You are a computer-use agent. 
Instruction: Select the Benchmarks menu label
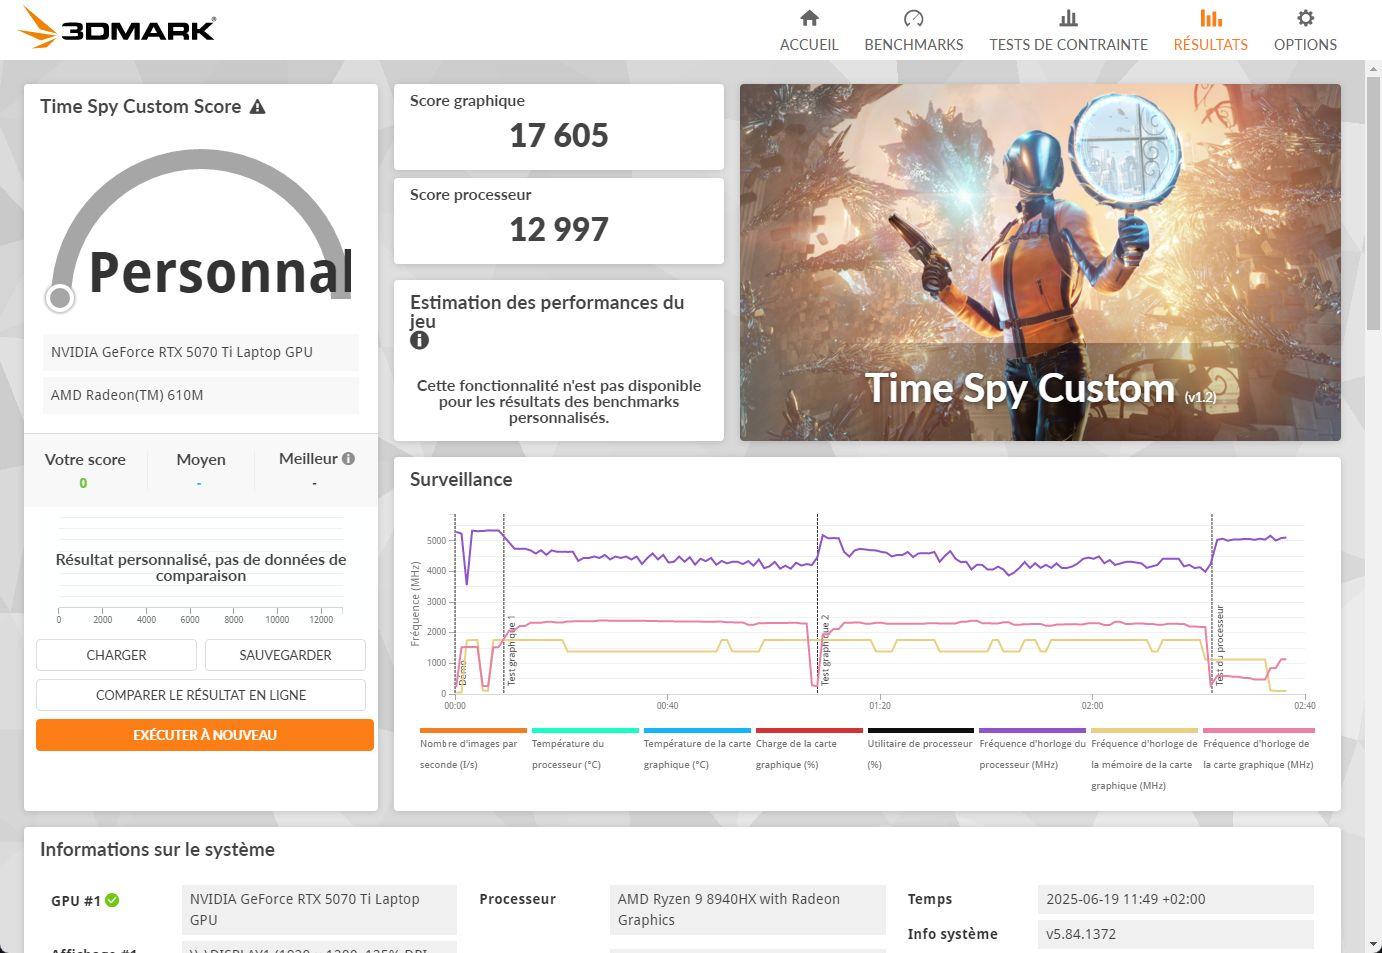pos(913,44)
